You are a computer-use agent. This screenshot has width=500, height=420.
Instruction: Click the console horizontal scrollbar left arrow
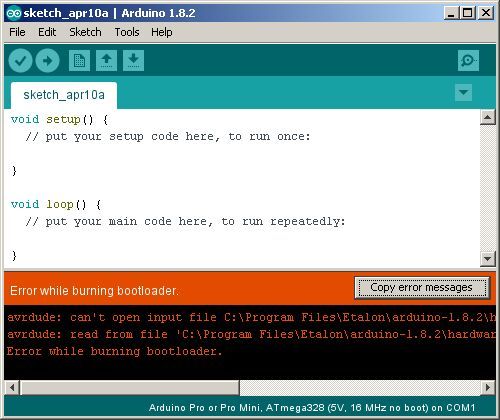coord(12,387)
